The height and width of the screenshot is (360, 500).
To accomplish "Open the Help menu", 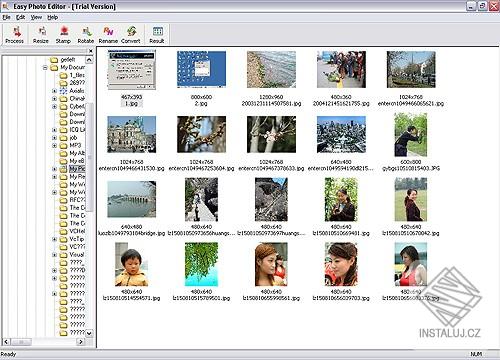I will (53, 17).
